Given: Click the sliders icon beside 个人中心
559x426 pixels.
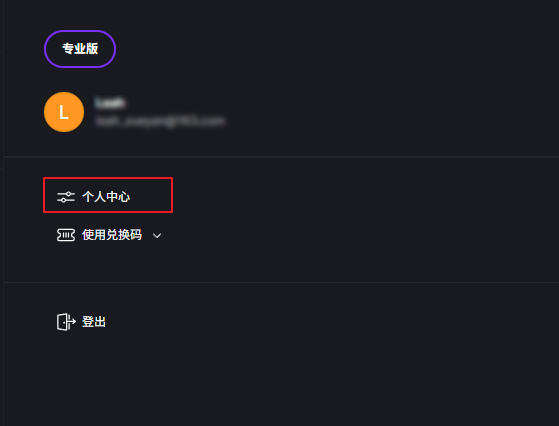Looking at the screenshot, I should (x=66, y=197).
